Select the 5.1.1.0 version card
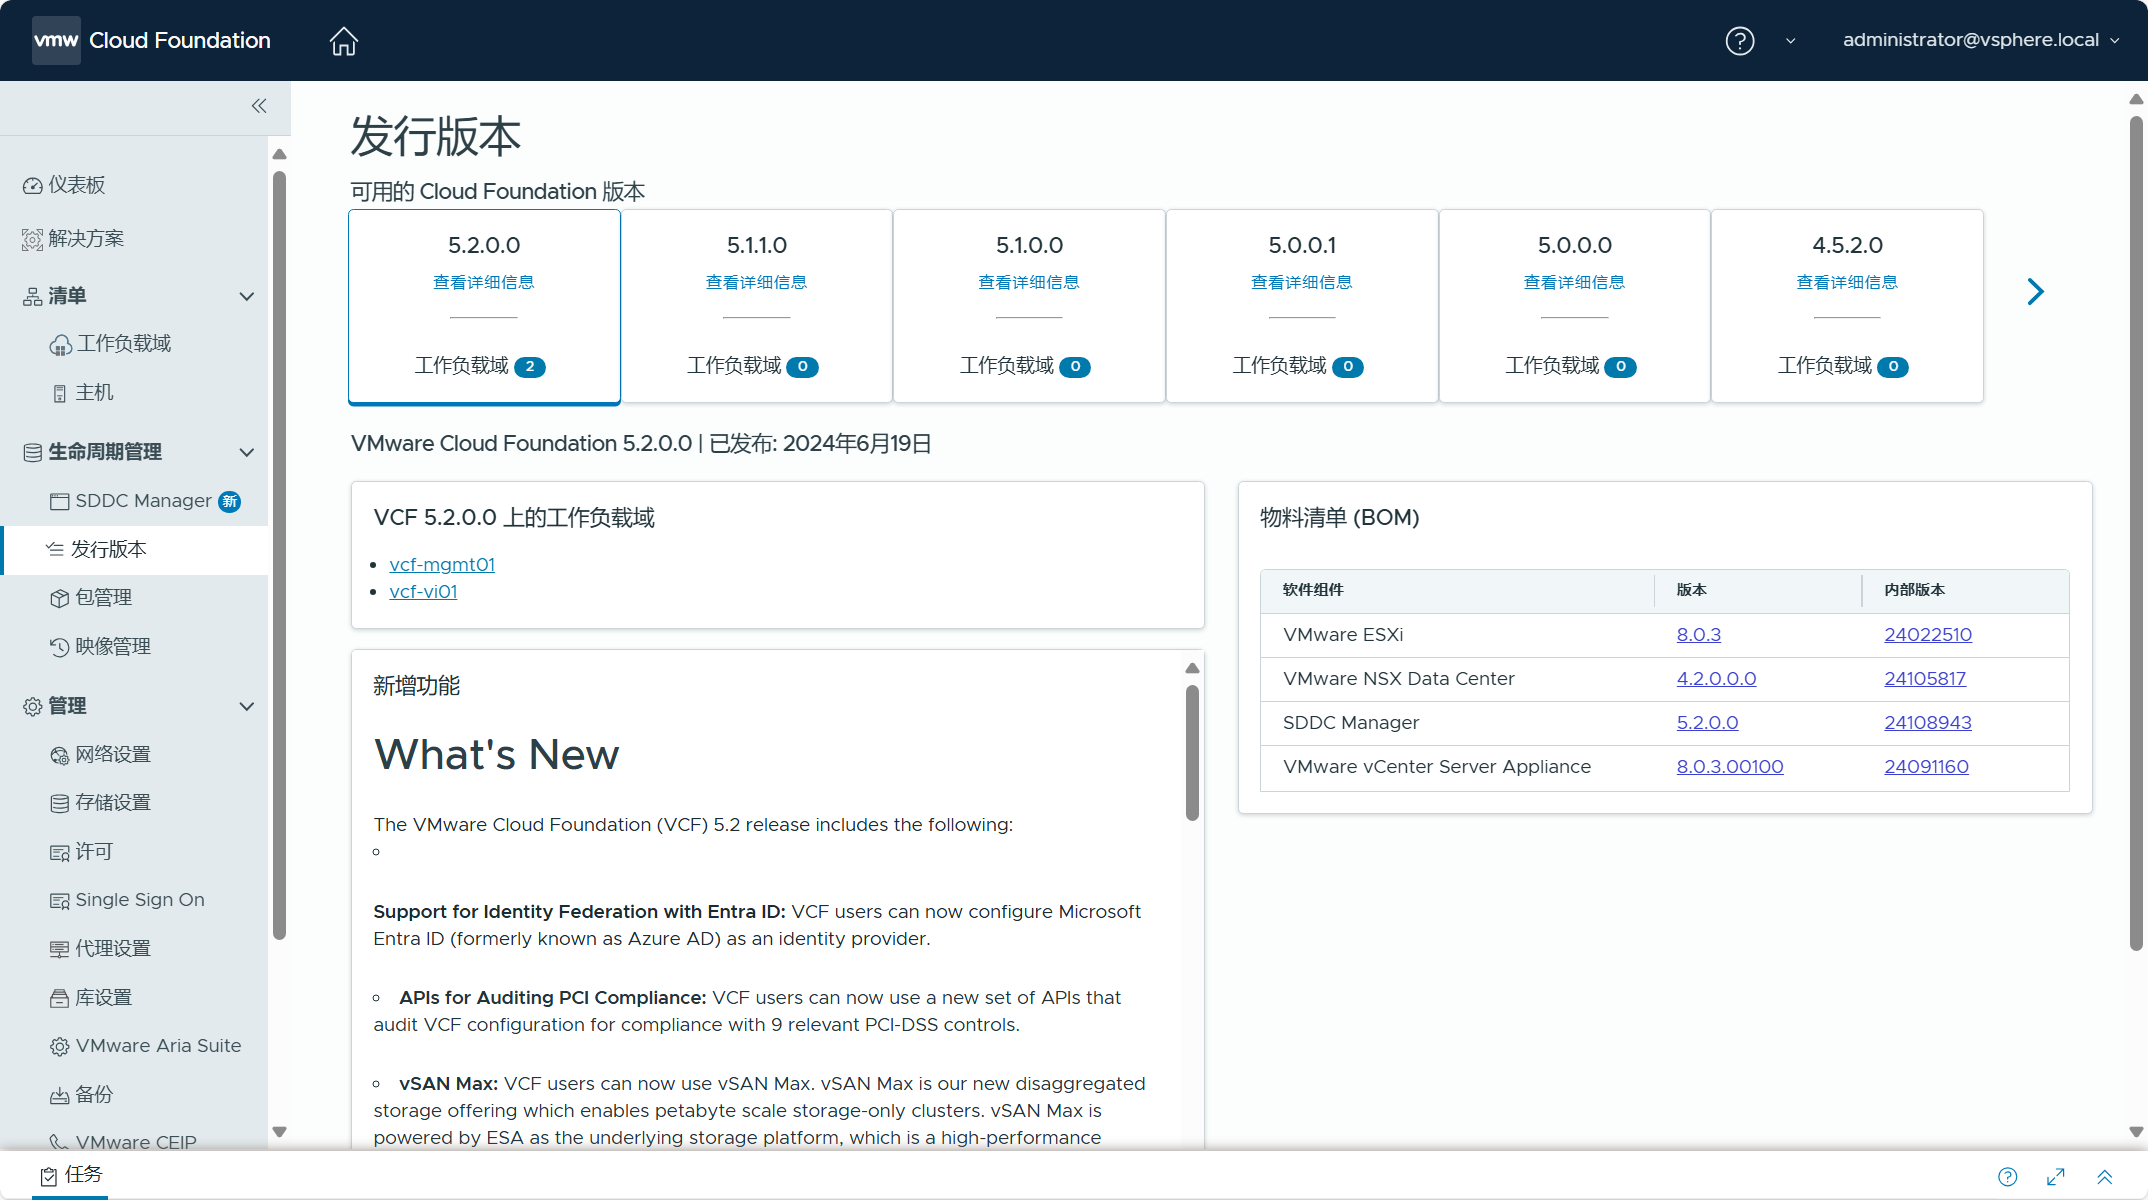 click(757, 306)
